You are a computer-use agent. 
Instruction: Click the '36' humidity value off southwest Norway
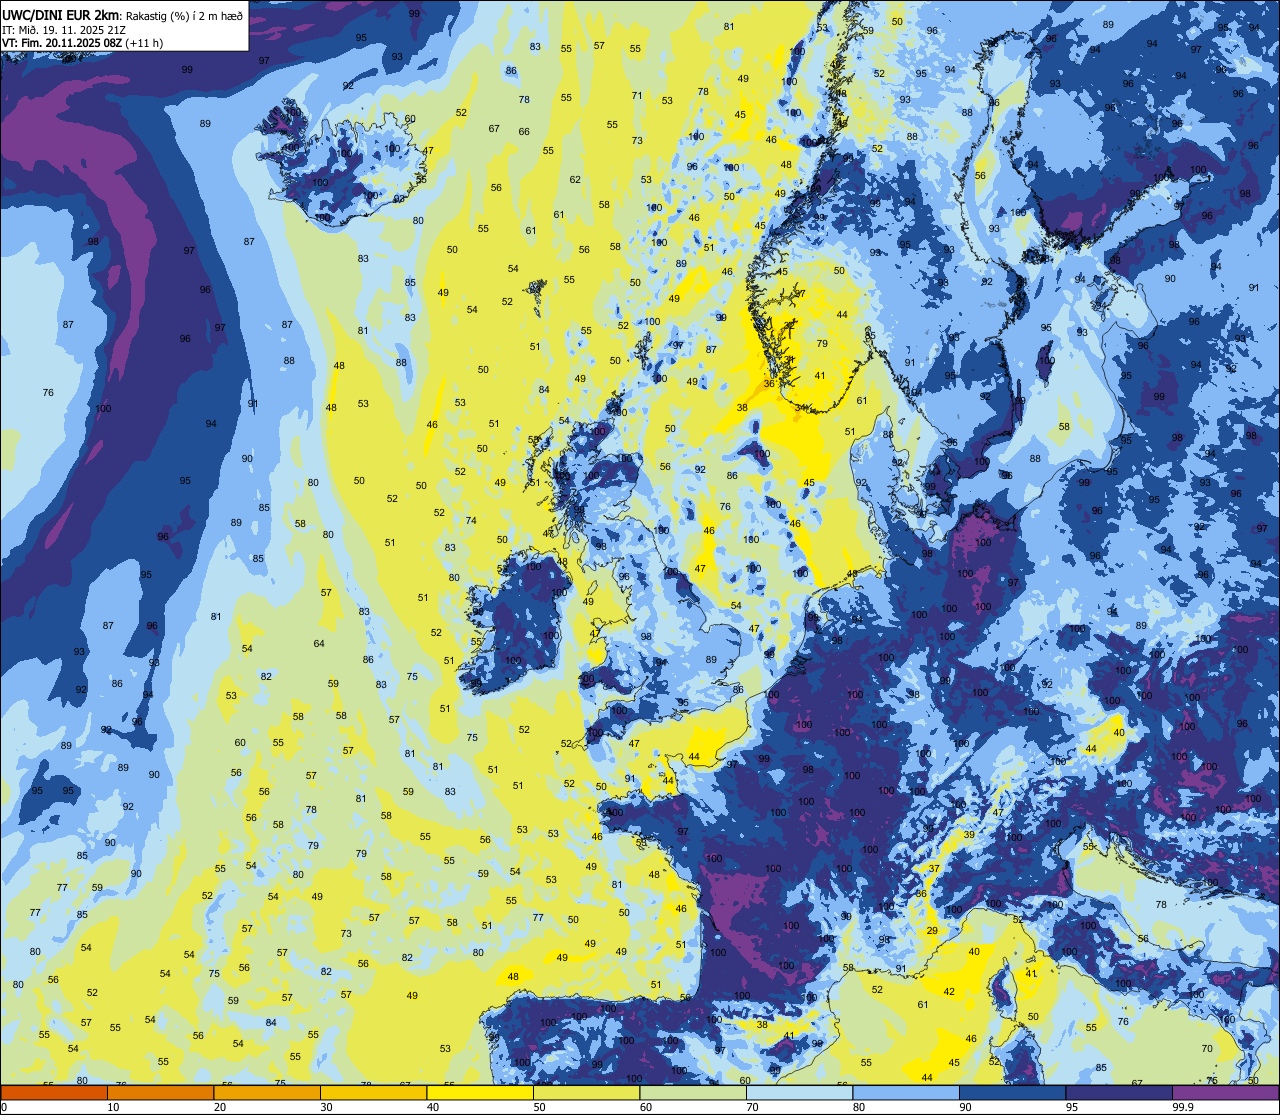(769, 384)
